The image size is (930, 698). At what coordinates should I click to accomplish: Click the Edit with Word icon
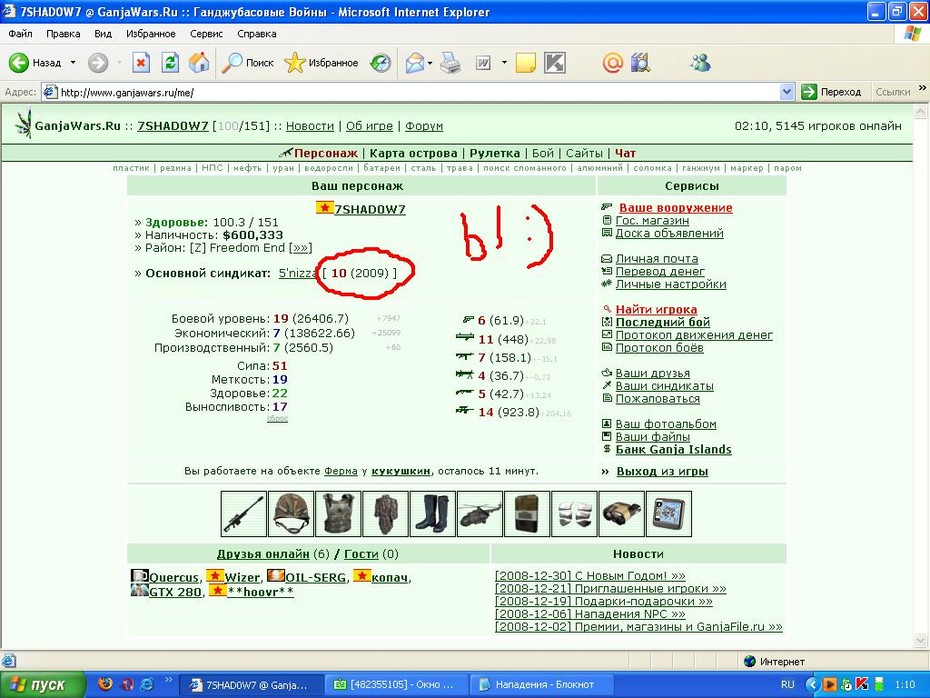point(483,62)
